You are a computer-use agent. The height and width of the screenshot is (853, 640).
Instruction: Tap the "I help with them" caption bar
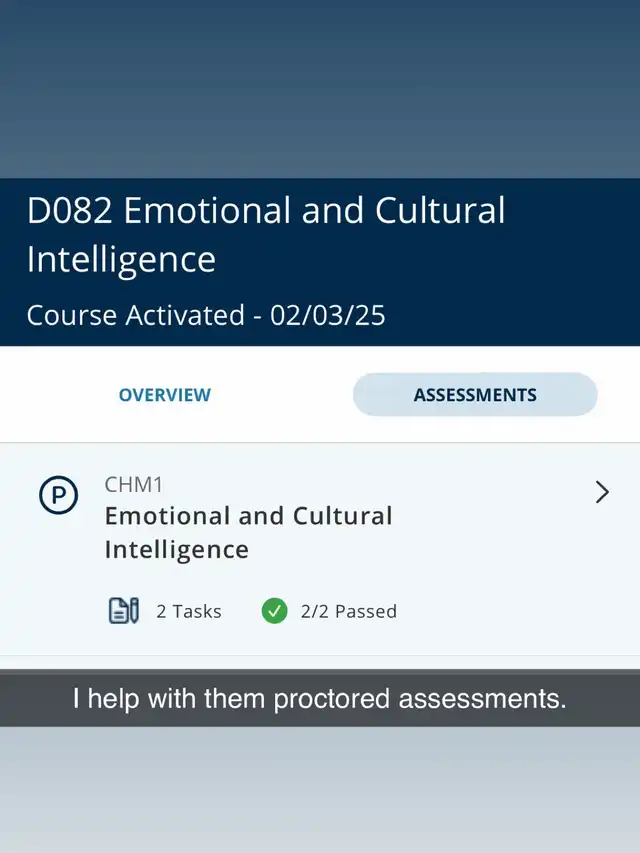(x=320, y=699)
